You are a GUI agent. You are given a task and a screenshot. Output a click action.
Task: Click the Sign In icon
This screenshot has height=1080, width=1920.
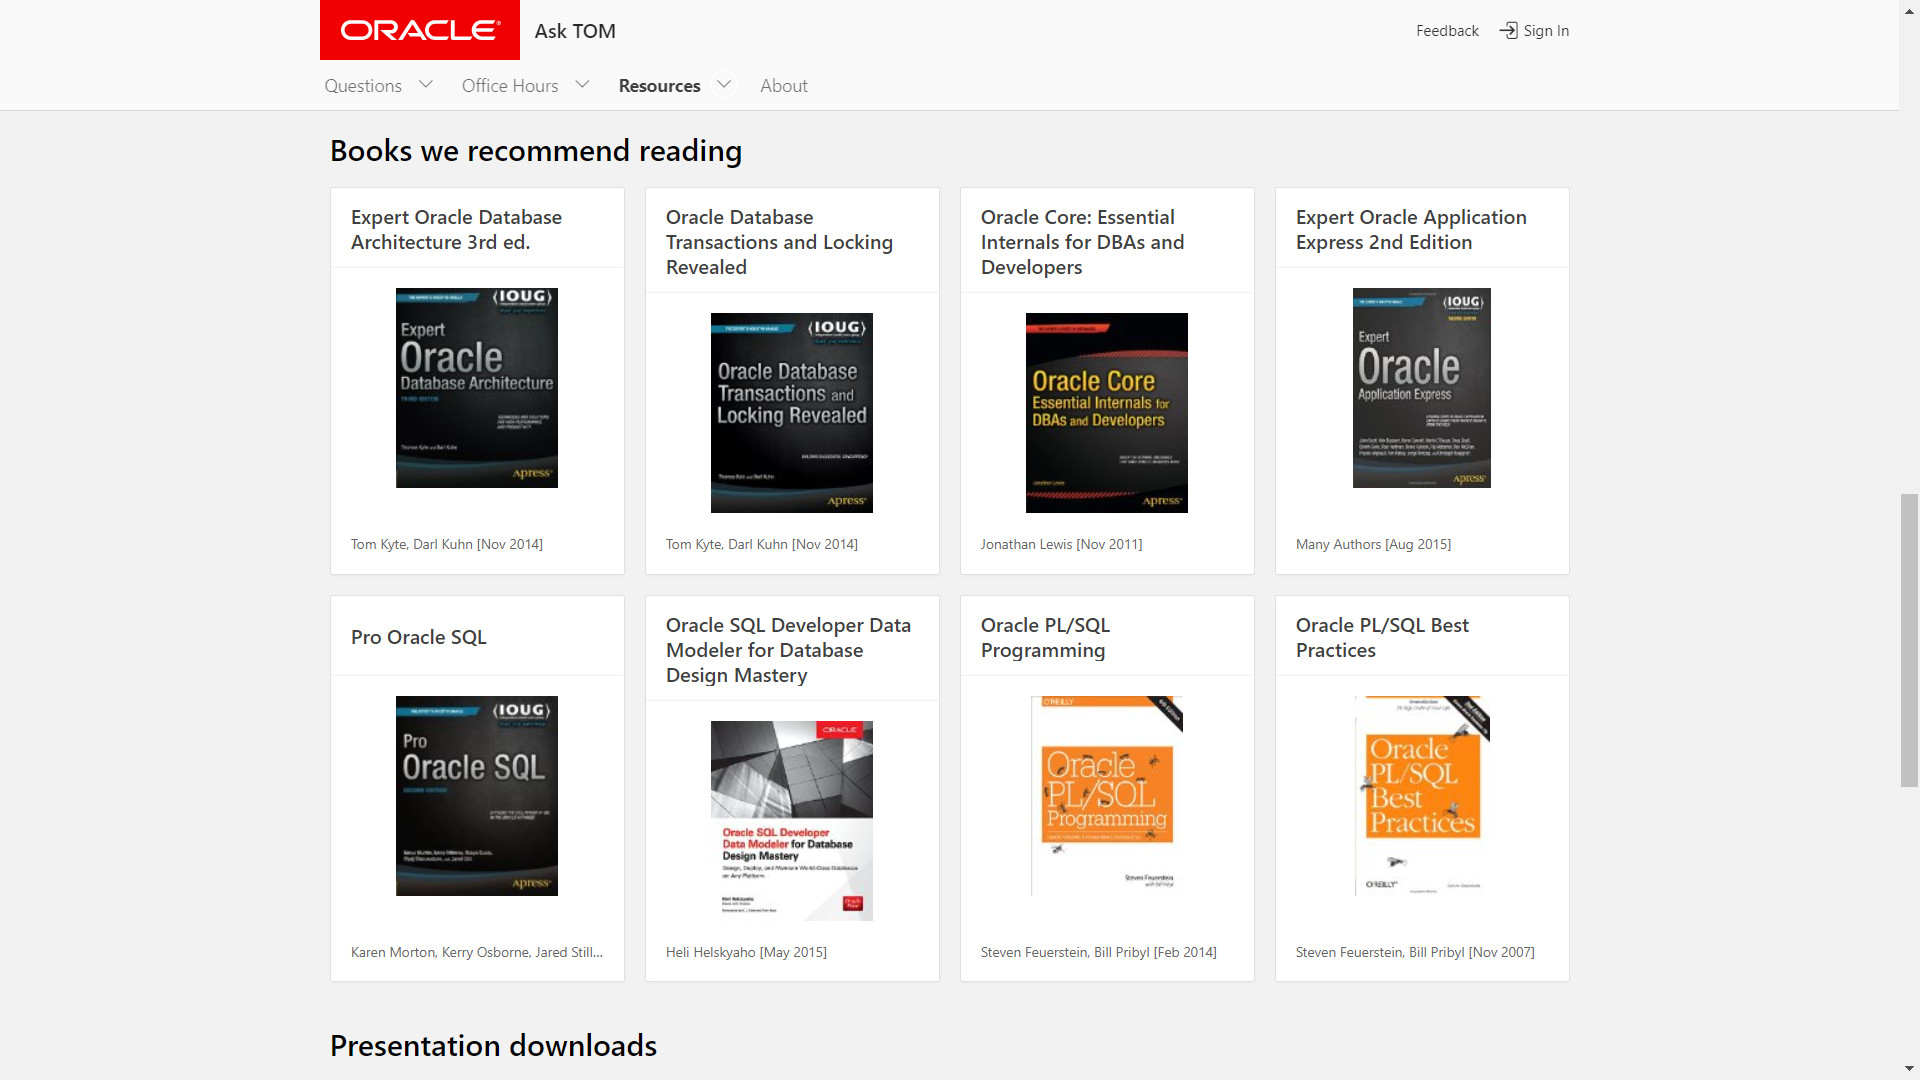[1508, 31]
